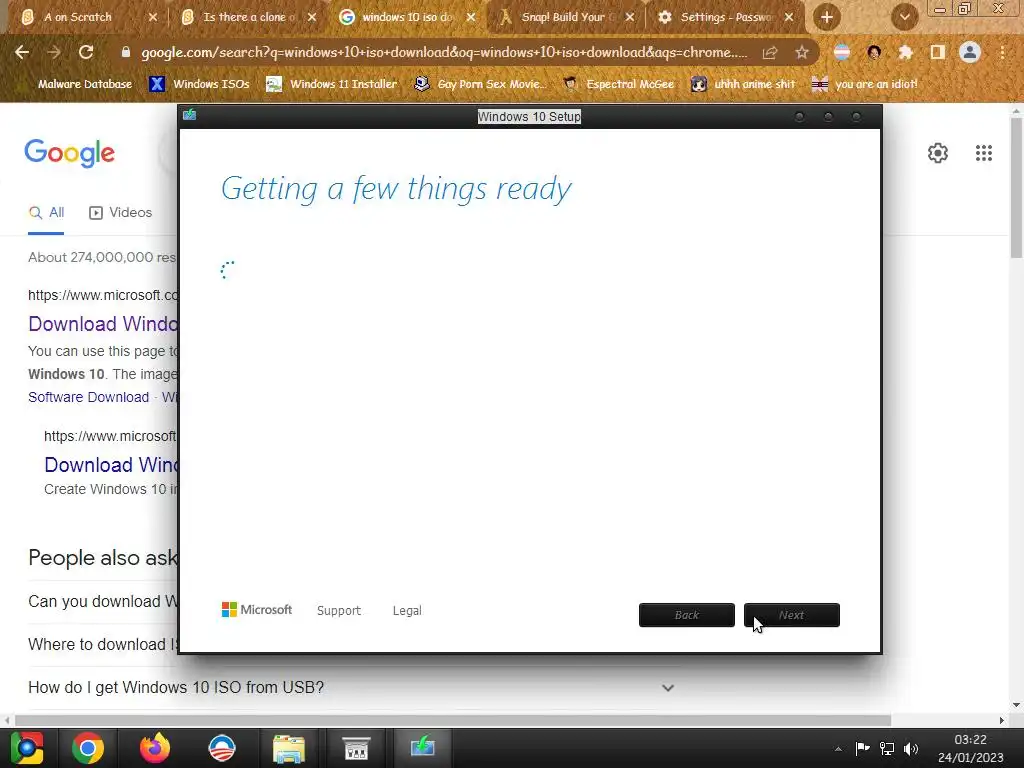Click horizontal scrollbar right arrow
Image resolution: width=1024 pixels, height=768 pixels.
point(1001,720)
